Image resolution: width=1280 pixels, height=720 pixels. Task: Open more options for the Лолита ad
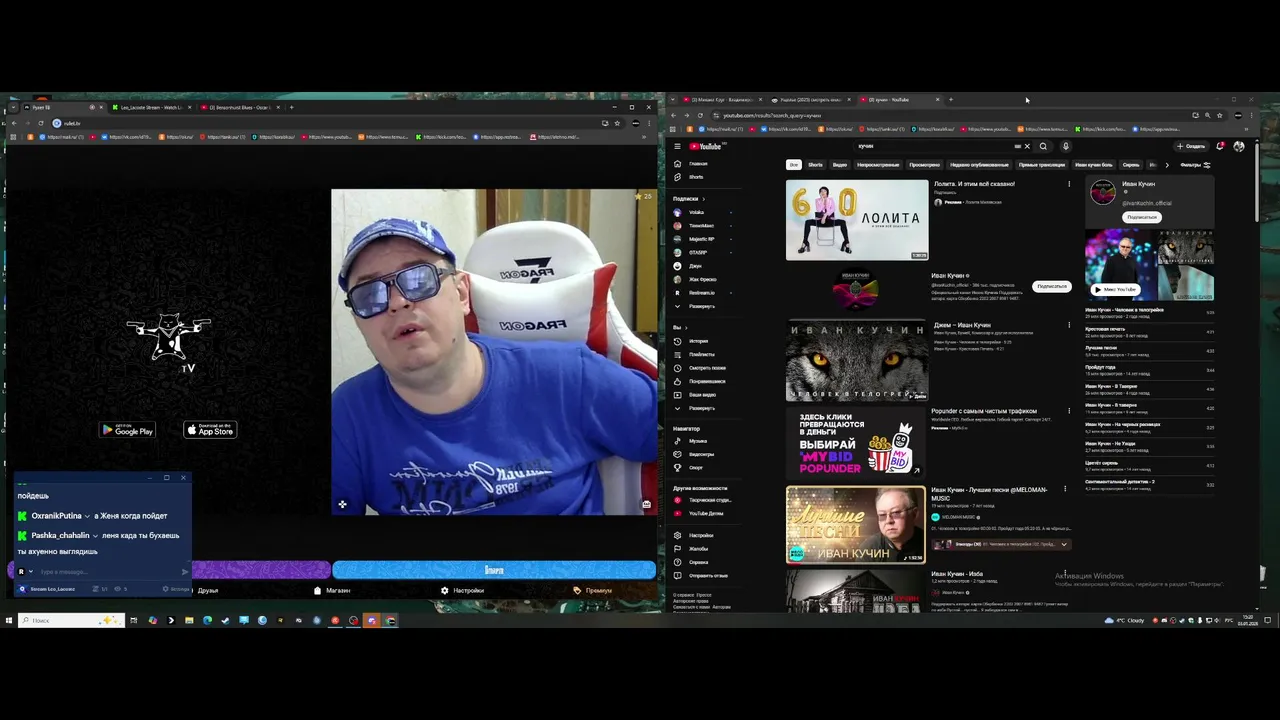coord(1069,184)
